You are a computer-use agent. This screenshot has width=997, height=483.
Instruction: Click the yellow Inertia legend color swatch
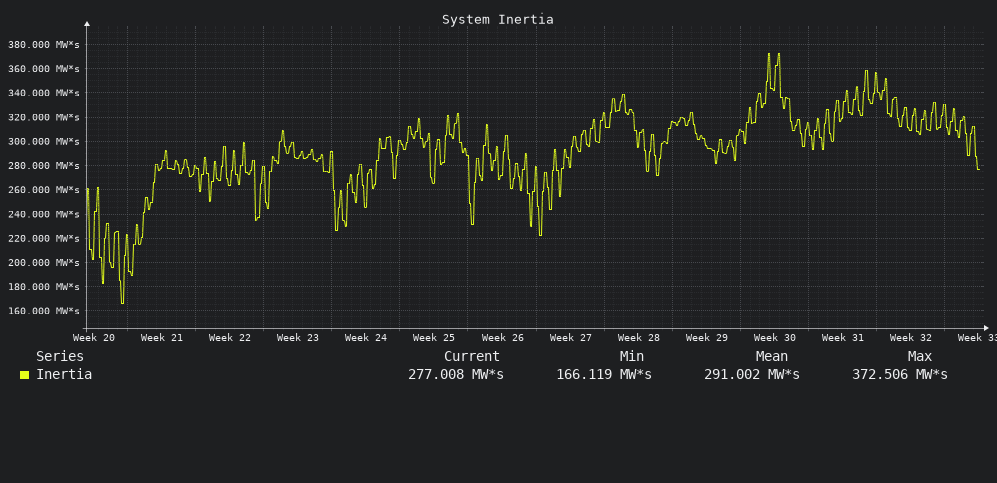(x=24, y=375)
